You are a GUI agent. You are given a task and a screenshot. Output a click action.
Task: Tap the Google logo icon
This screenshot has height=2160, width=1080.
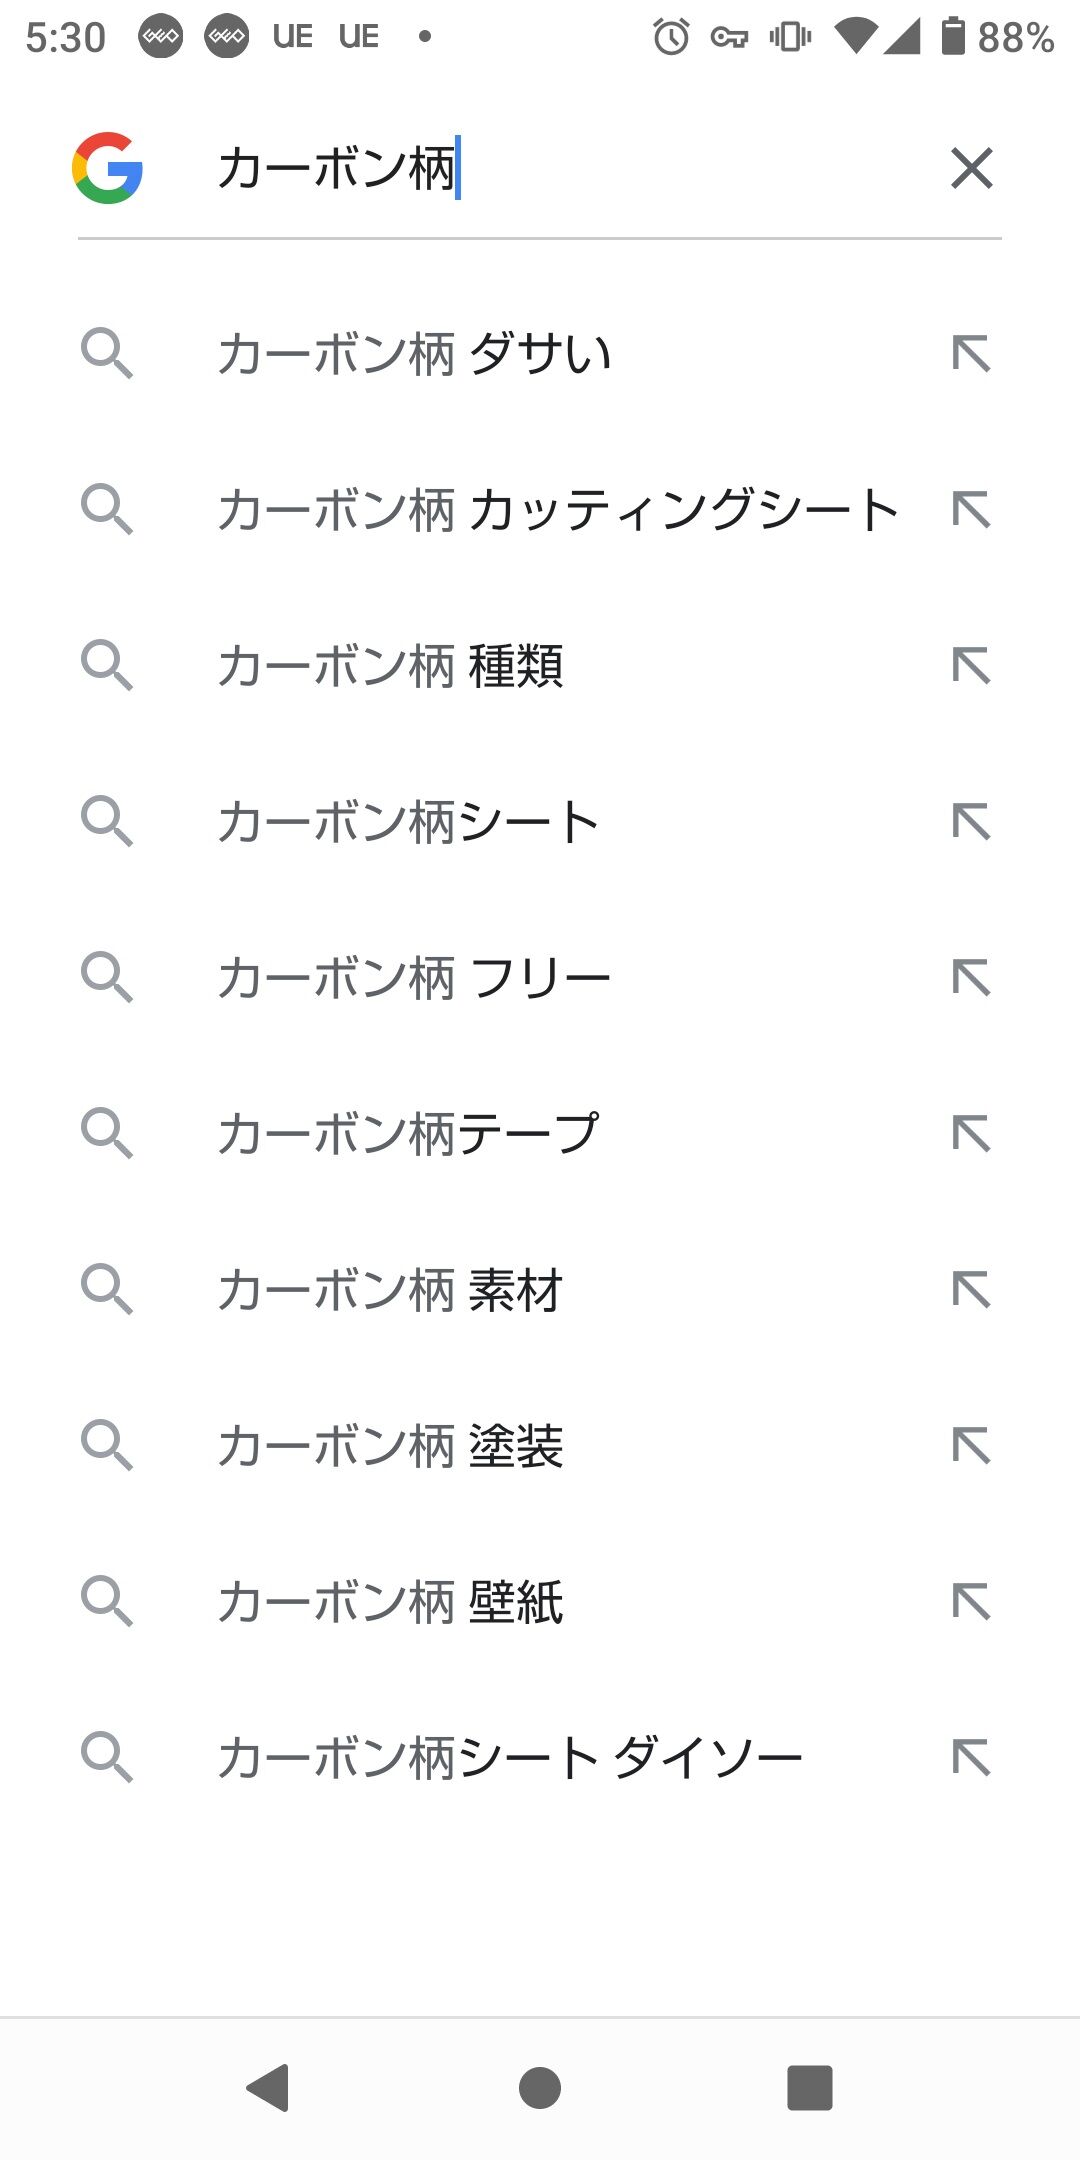coord(107,168)
